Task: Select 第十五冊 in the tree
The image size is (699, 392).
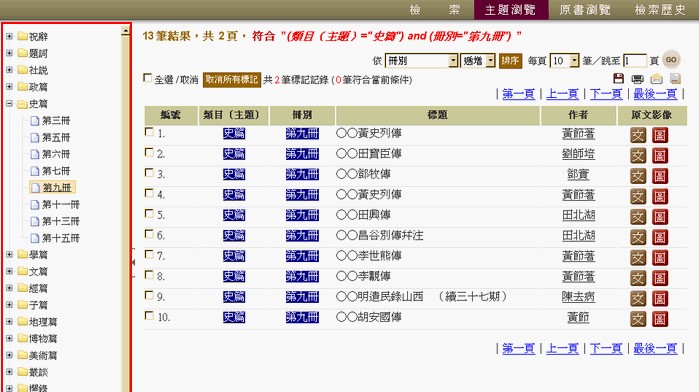Action: click(61, 238)
